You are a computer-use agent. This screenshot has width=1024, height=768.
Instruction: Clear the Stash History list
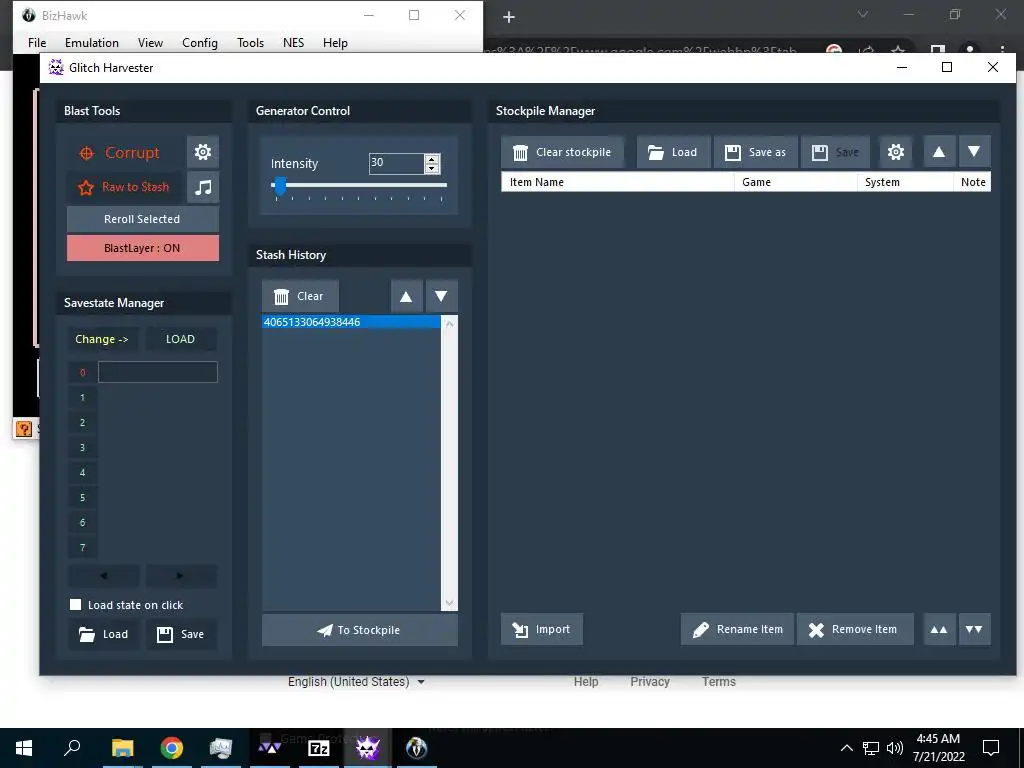[x=300, y=296]
